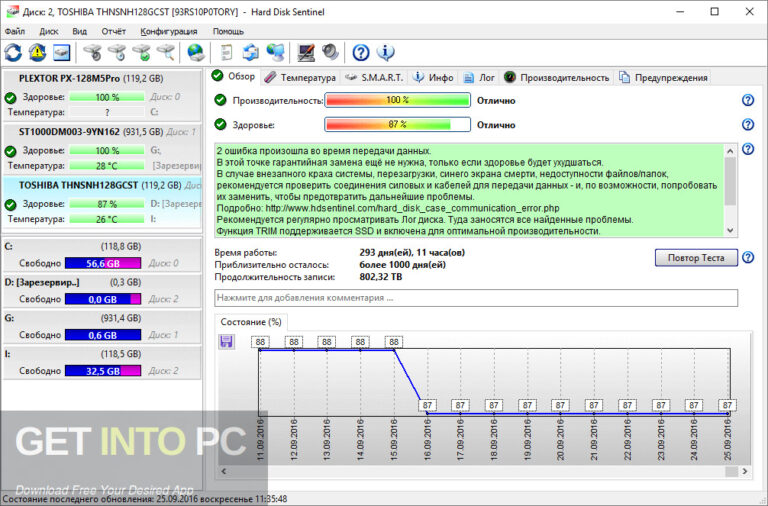Click the blue refresh arrows toolbar icon
Image resolution: width=768 pixels, height=506 pixels.
13,52
